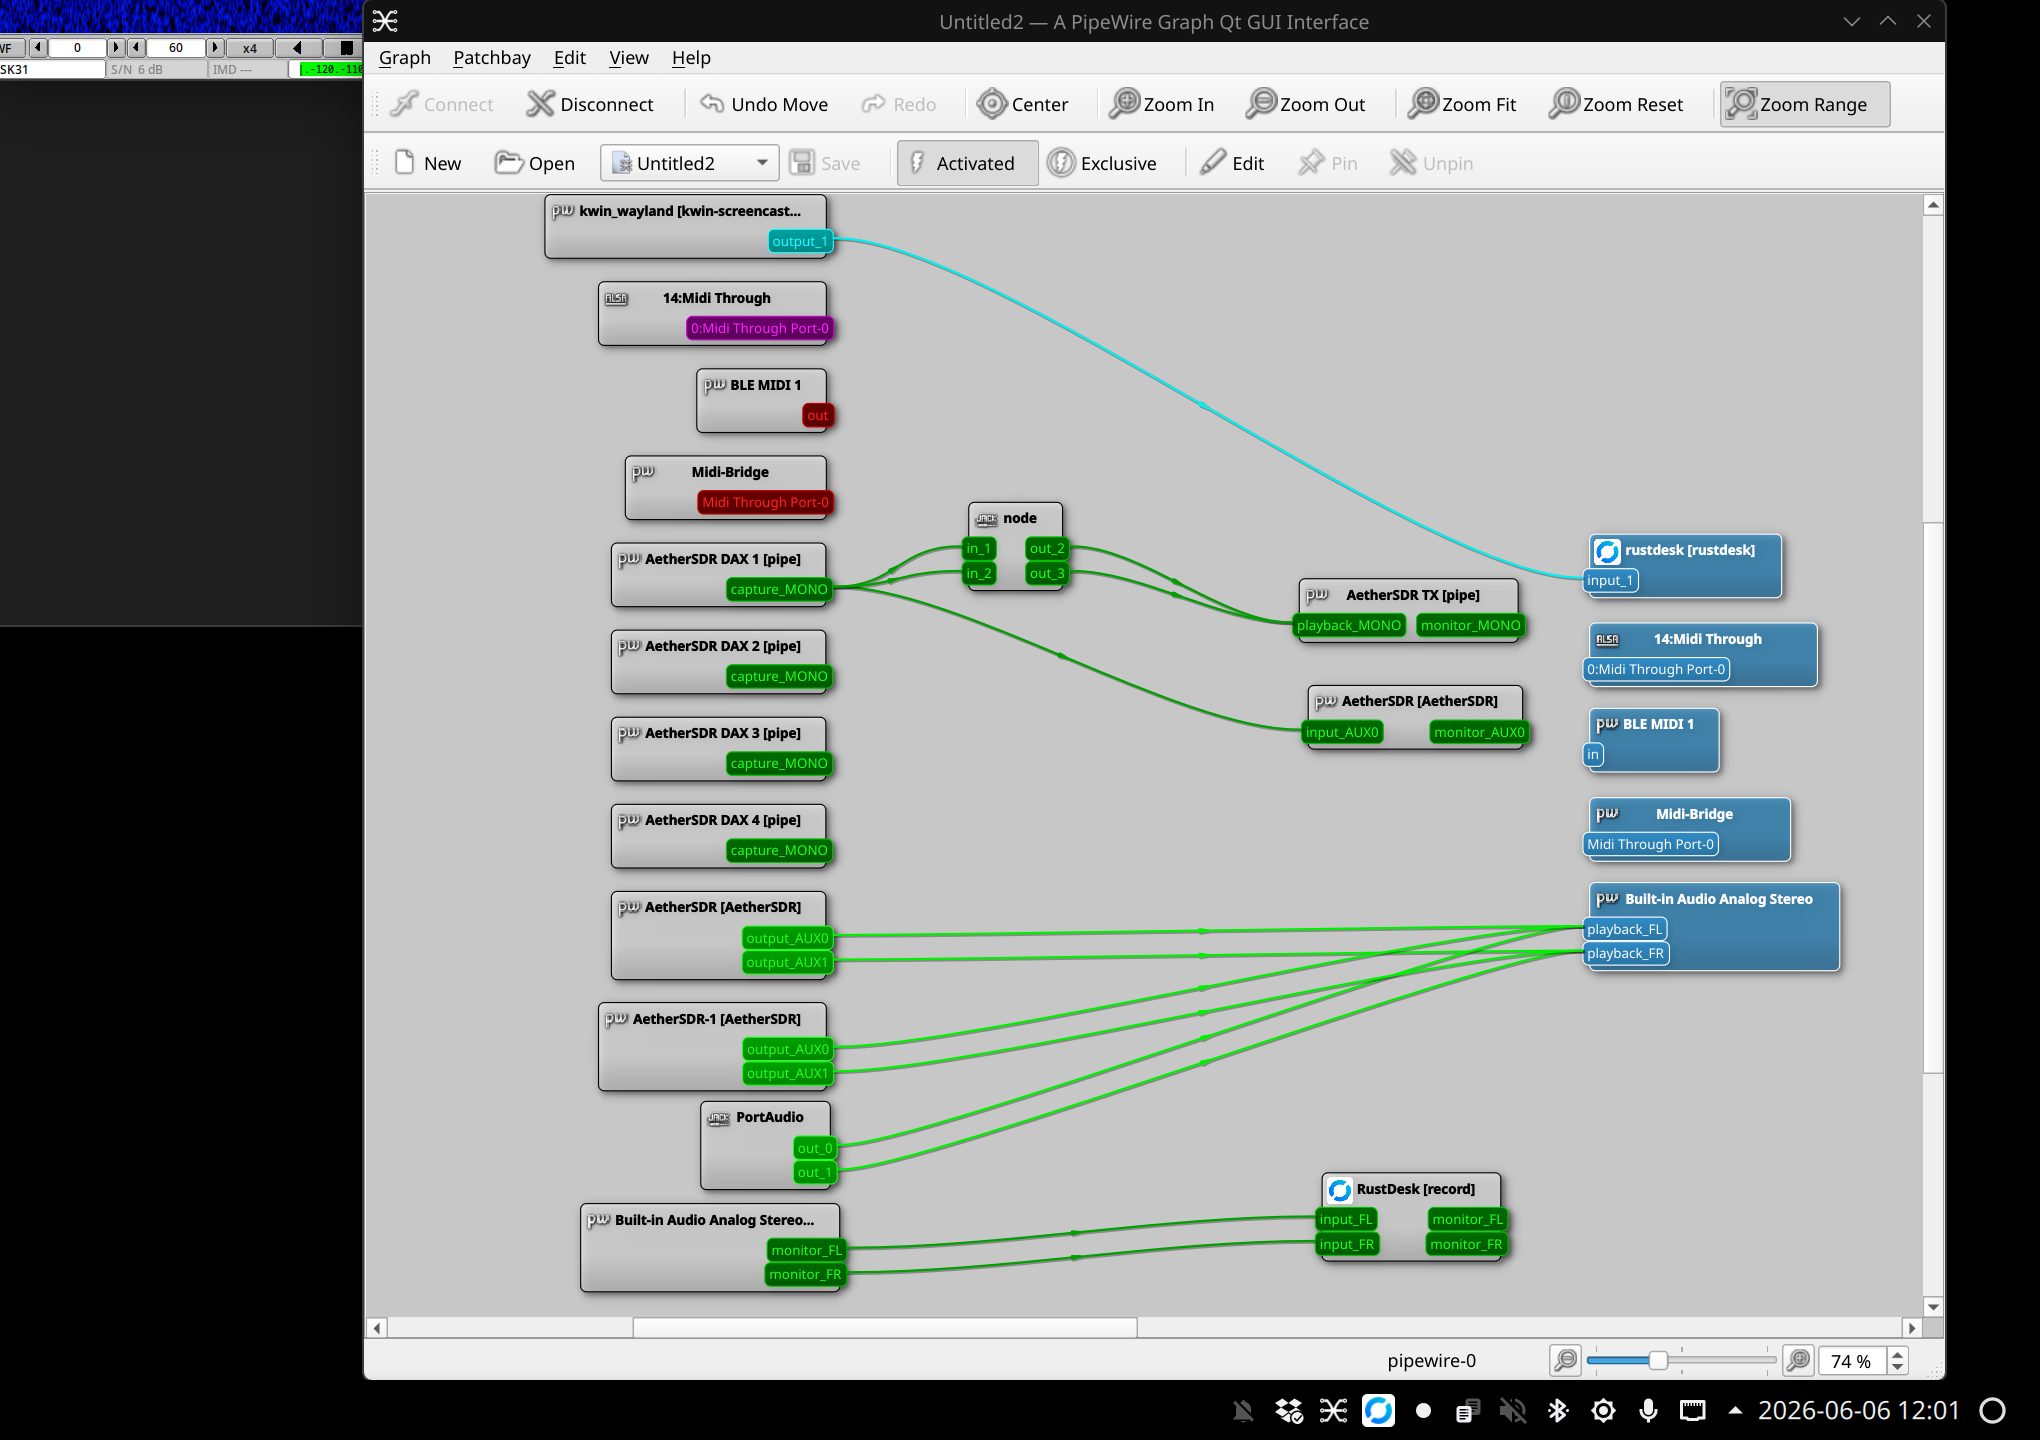The width and height of the screenshot is (2040, 1440).
Task: Select monitor_FL port of Built-in Audio
Action: 806,1250
